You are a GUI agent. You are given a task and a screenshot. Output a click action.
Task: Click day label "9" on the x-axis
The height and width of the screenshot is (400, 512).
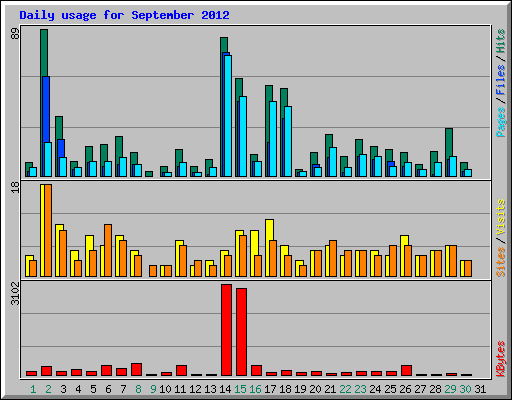[153, 389]
